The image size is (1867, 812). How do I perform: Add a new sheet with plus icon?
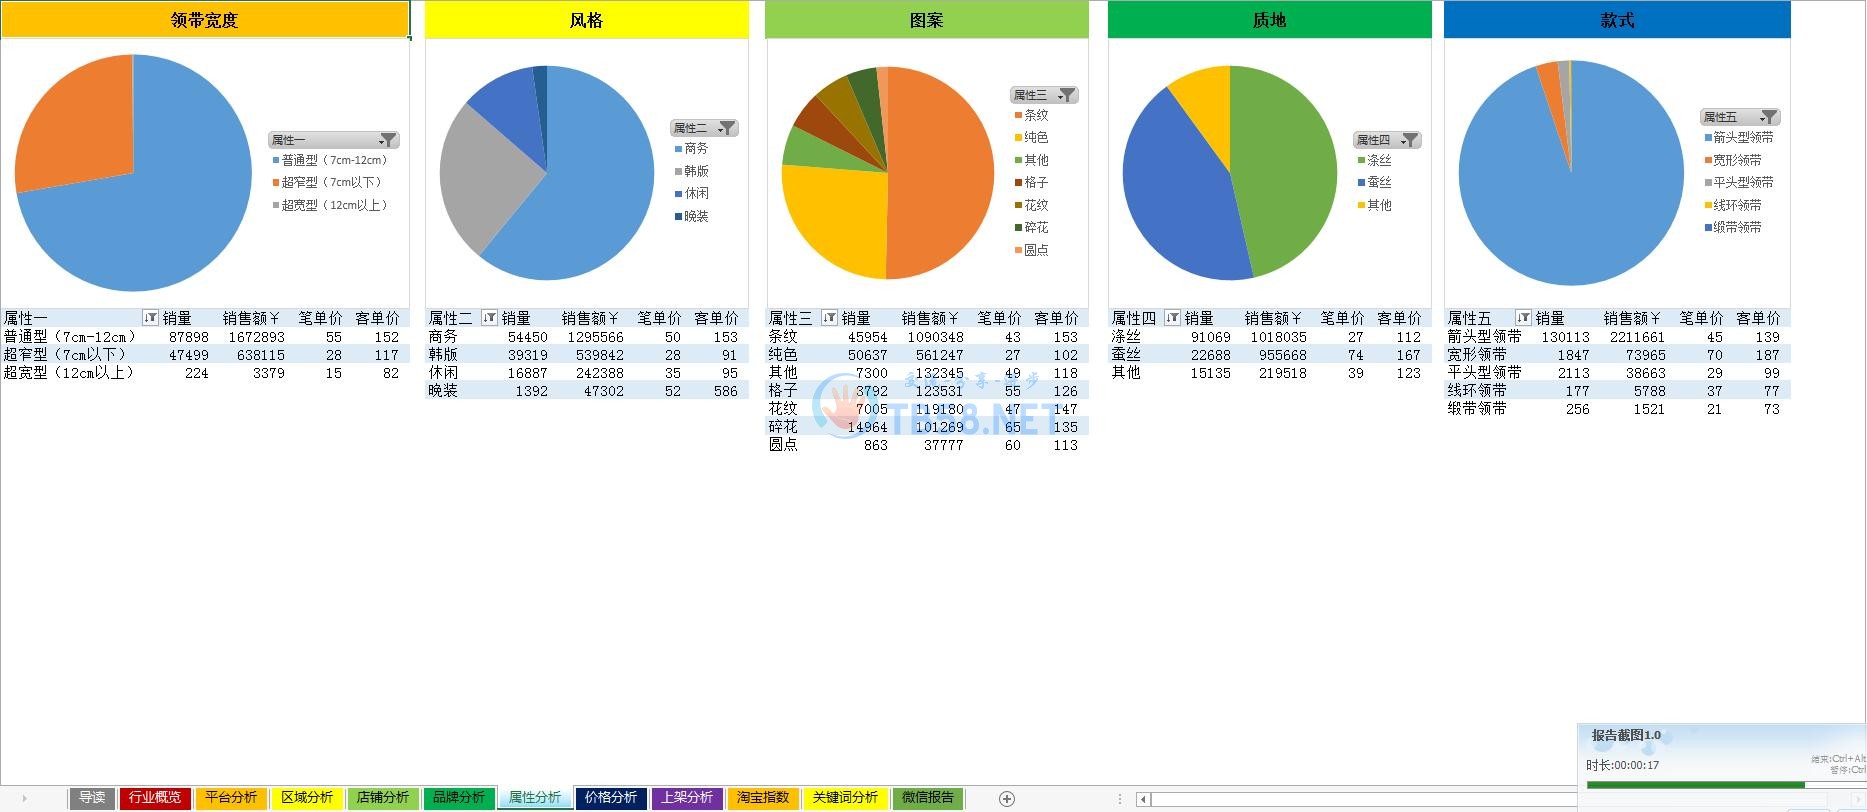coord(1007,798)
